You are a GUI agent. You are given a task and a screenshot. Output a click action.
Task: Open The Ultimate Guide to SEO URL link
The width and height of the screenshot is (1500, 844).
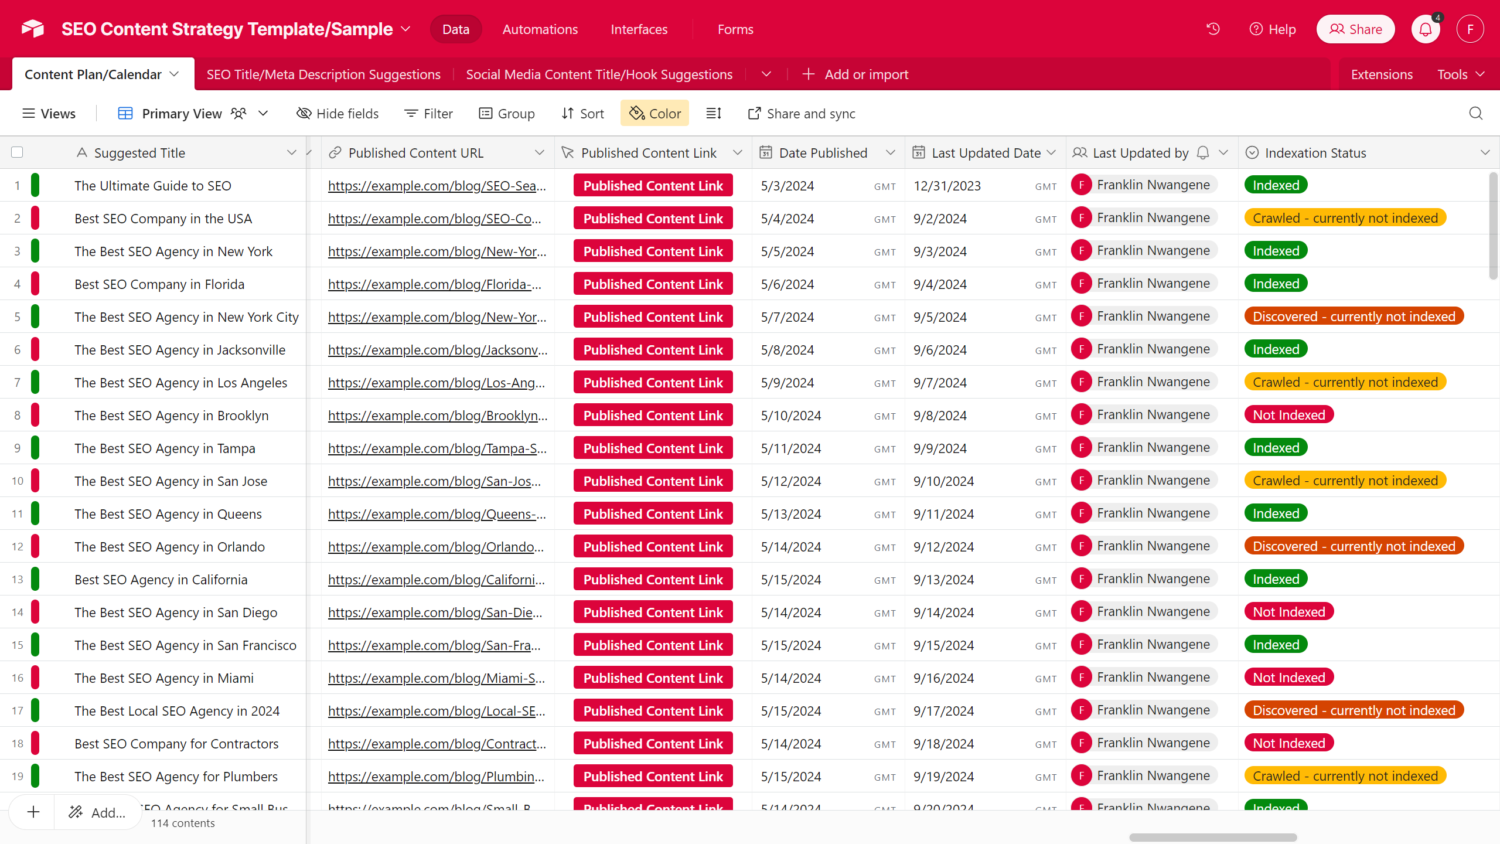coord(437,186)
